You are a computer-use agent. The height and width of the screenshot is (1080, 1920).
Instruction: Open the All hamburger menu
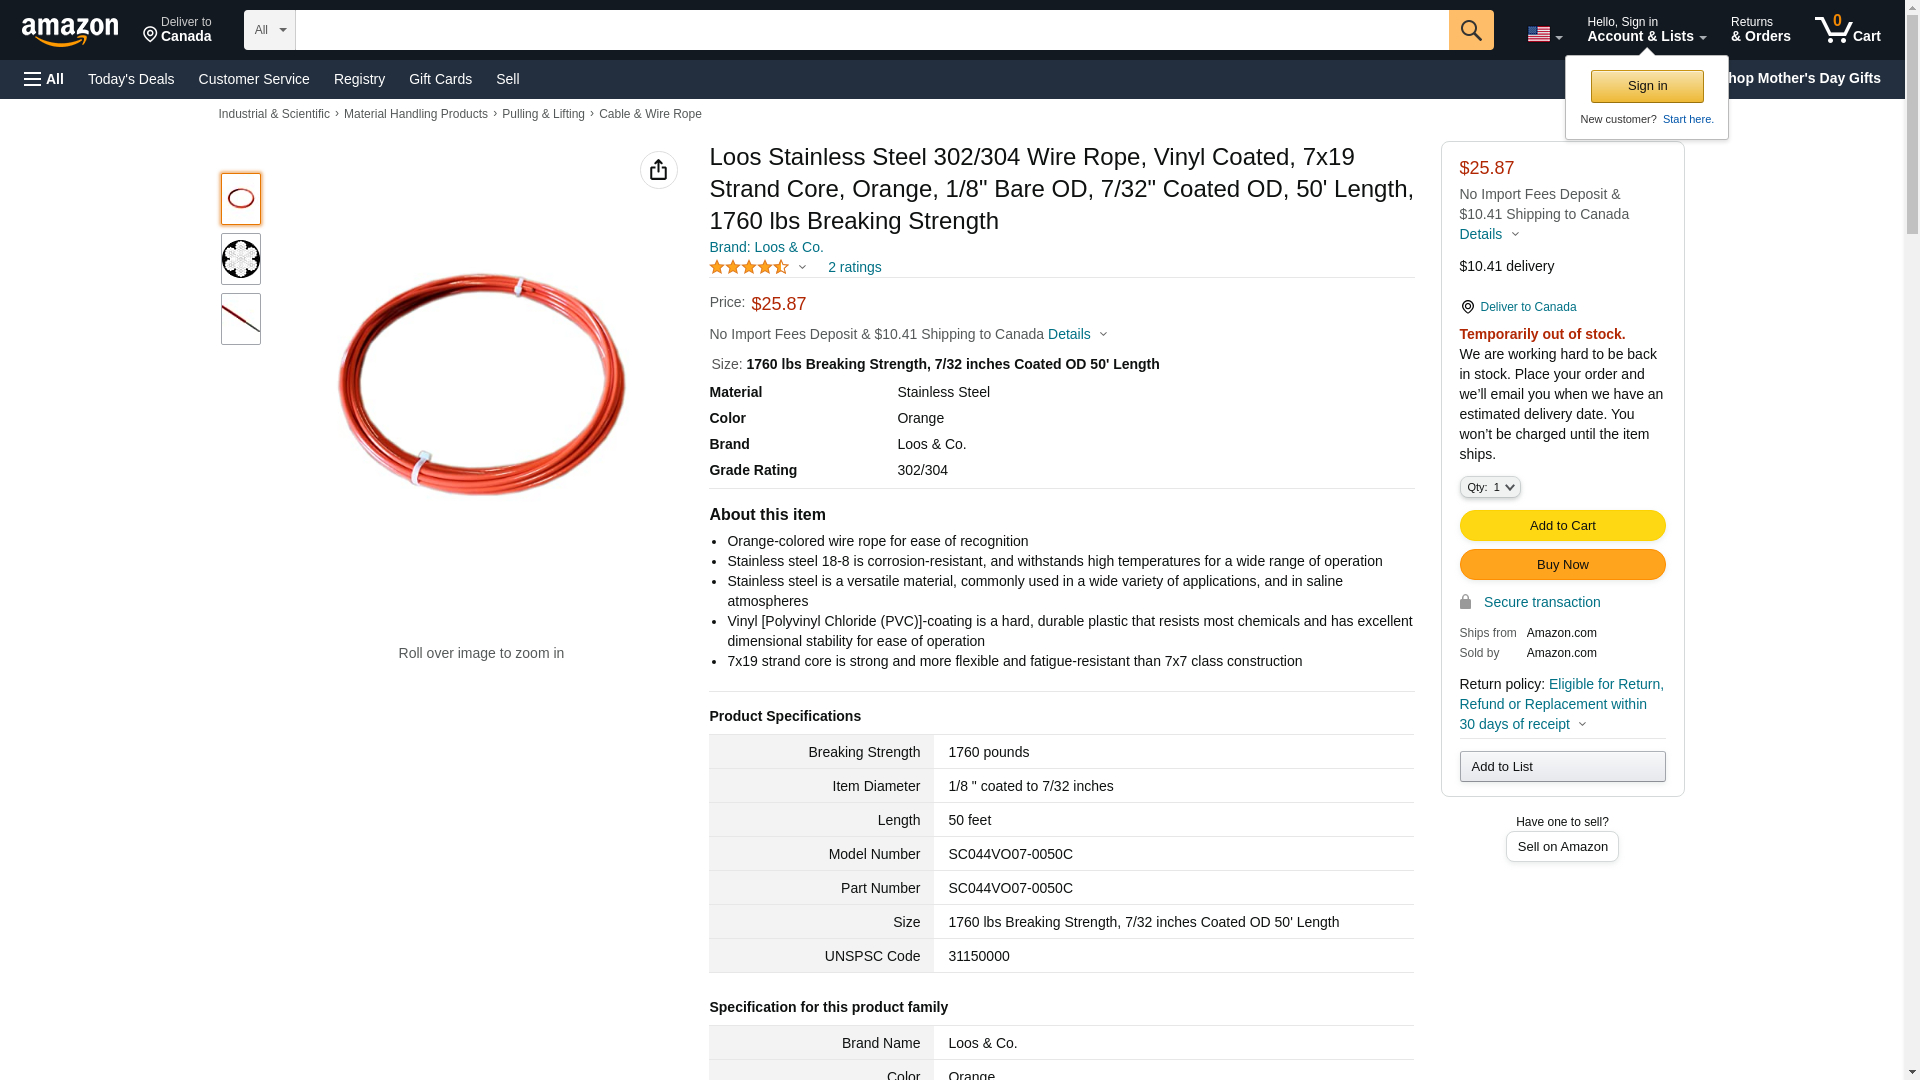tap(44, 79)
